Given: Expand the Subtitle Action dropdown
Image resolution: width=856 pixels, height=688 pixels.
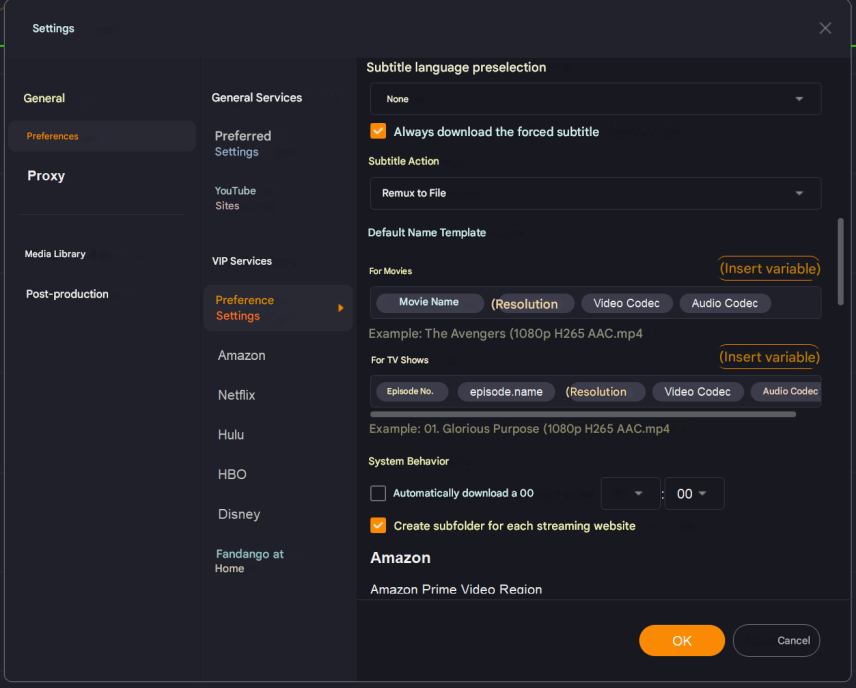Looking at the screenshot, I should pyautogui.click(x=595, y=193).
